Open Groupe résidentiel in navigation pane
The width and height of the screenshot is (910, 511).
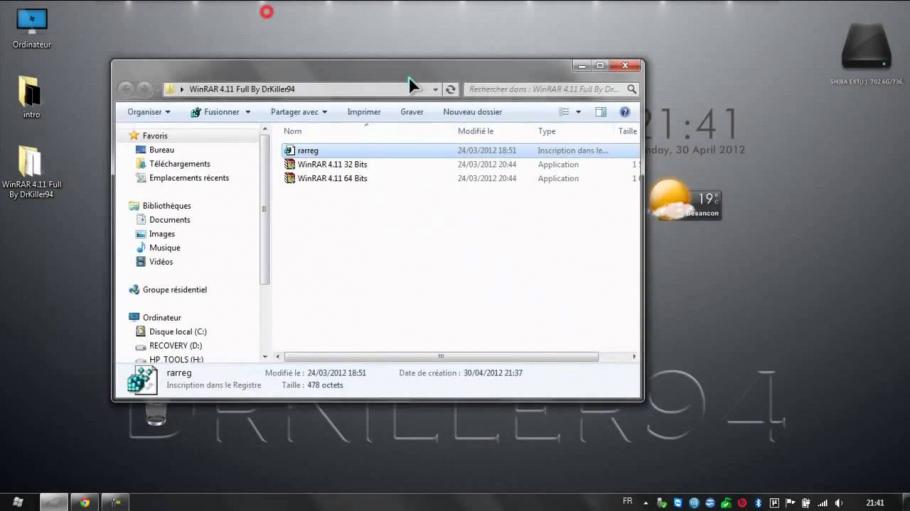174,289
